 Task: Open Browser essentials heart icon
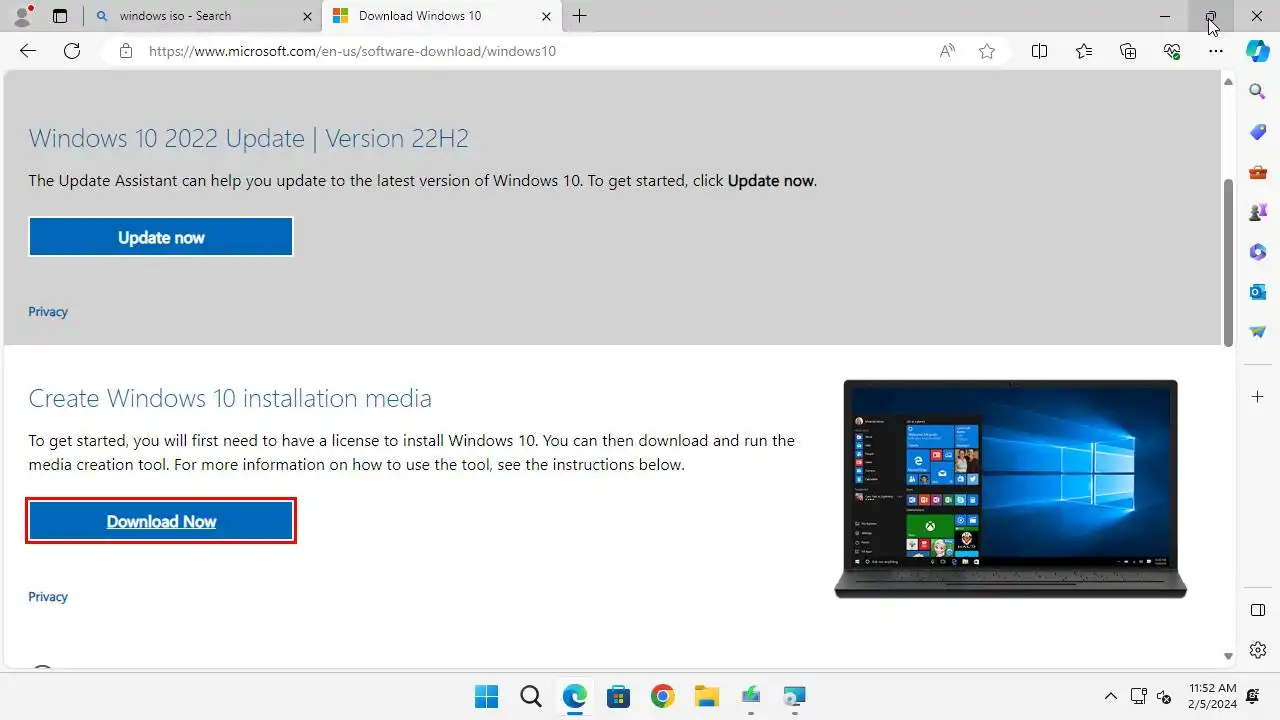pos(1172,51)
